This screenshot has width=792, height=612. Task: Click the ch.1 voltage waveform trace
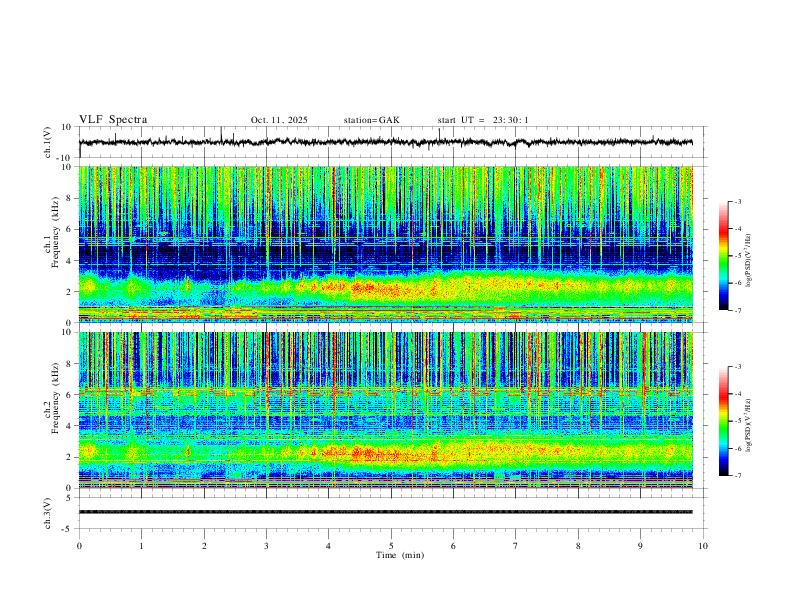[x=385, y=142]
